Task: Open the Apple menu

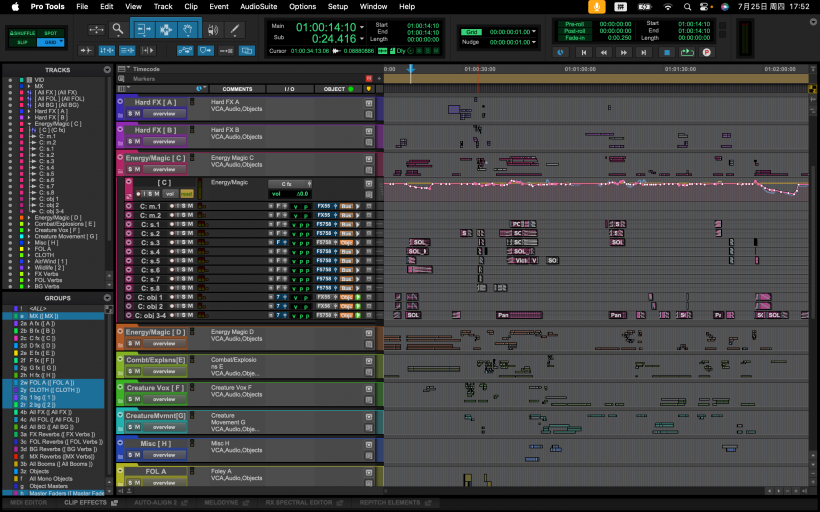Action: click(15, 6)
